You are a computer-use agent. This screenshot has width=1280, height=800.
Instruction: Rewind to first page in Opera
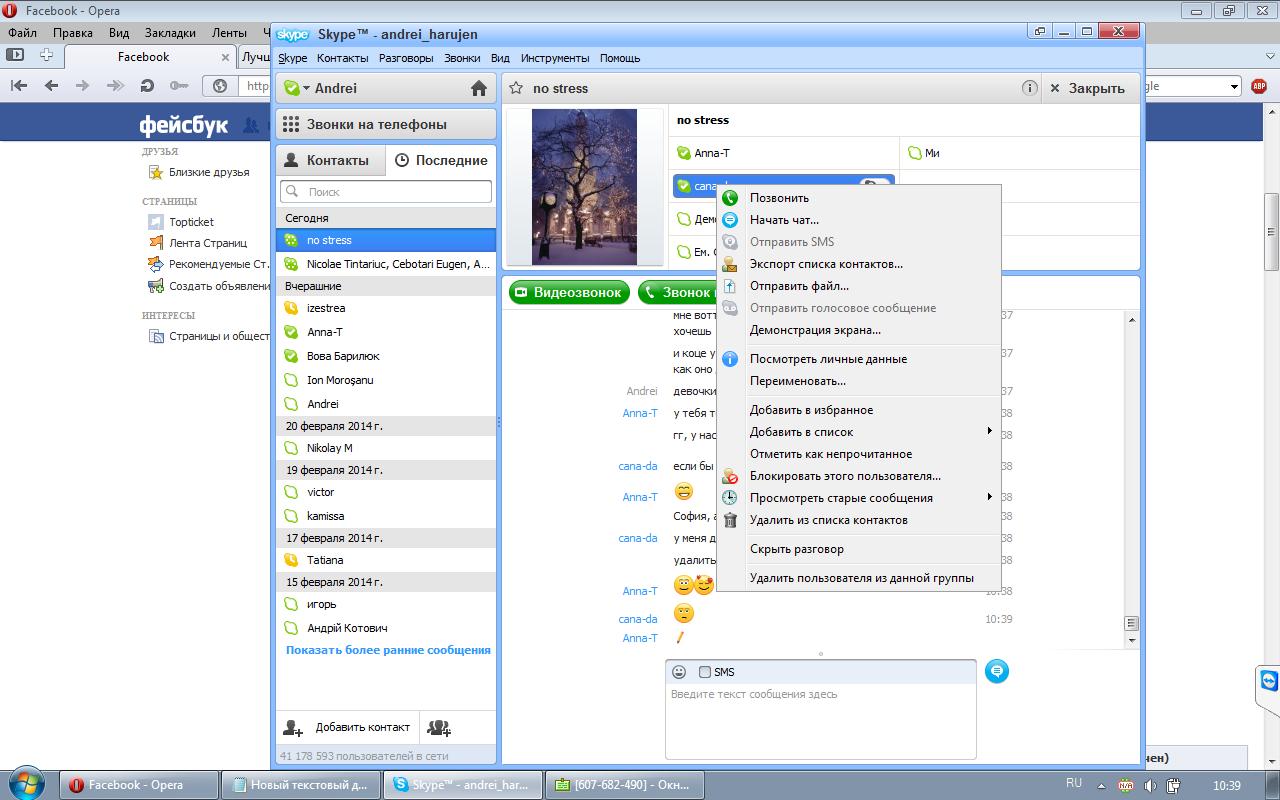[x=19, y=86]
